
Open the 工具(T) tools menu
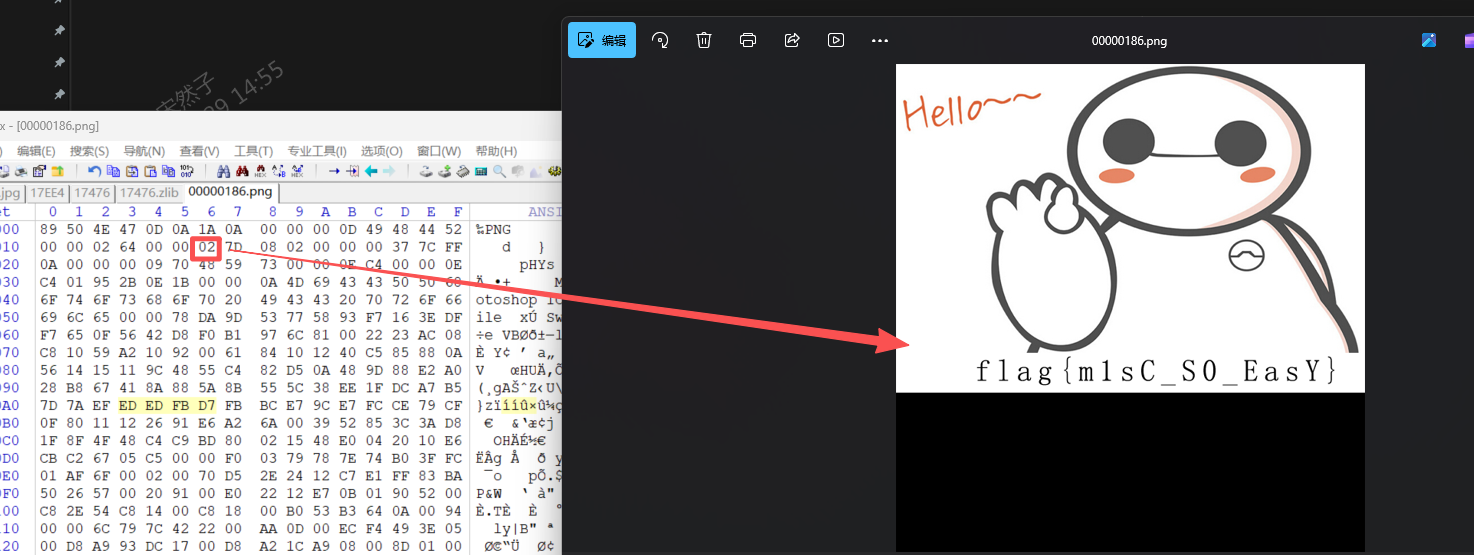click(254, 151)
